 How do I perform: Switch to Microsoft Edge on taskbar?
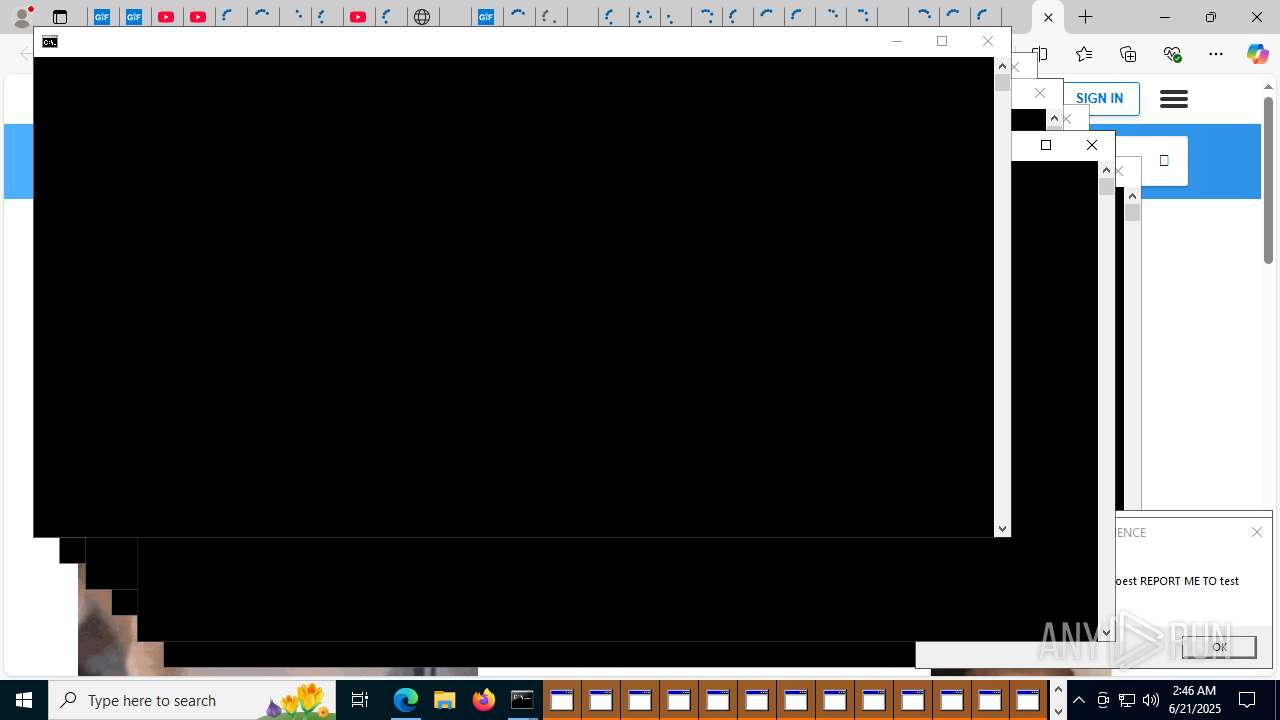(x=405, y=700)
